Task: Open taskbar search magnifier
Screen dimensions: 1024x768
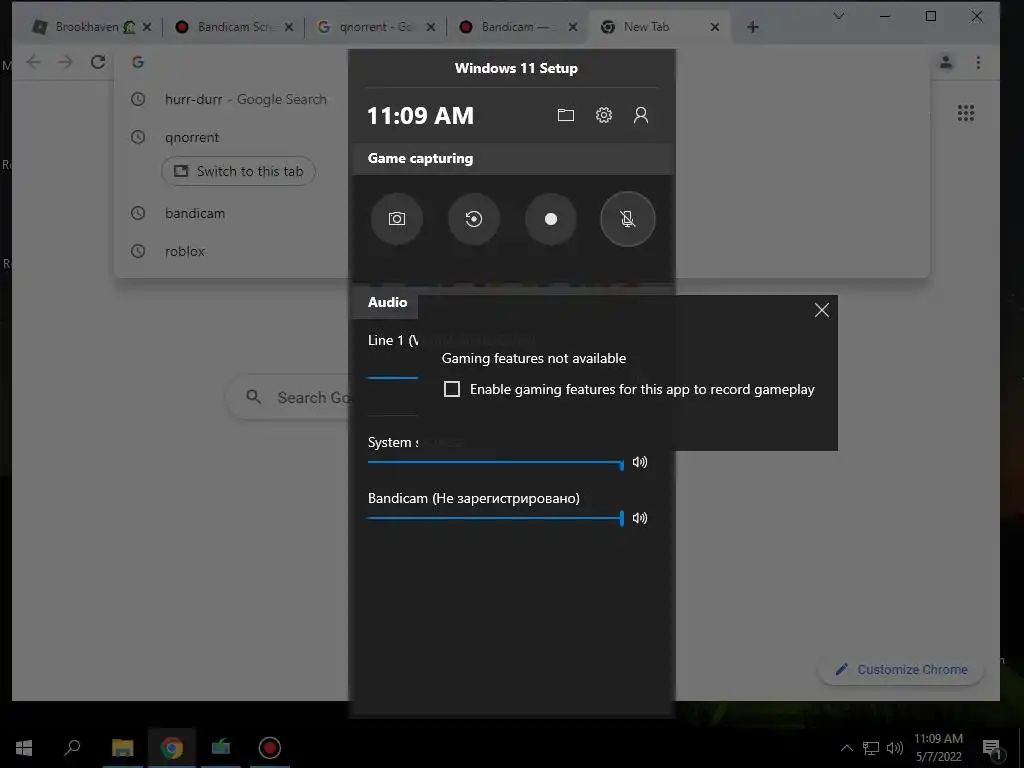Action: pyautogui.click(x=72, y=748)
